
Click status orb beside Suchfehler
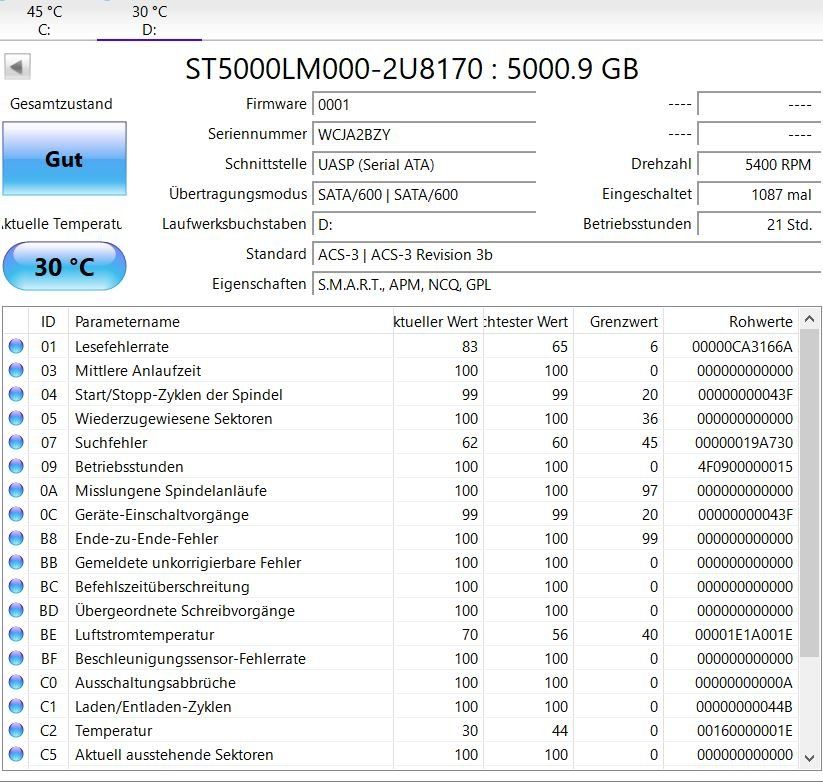[x=16, y=442]
